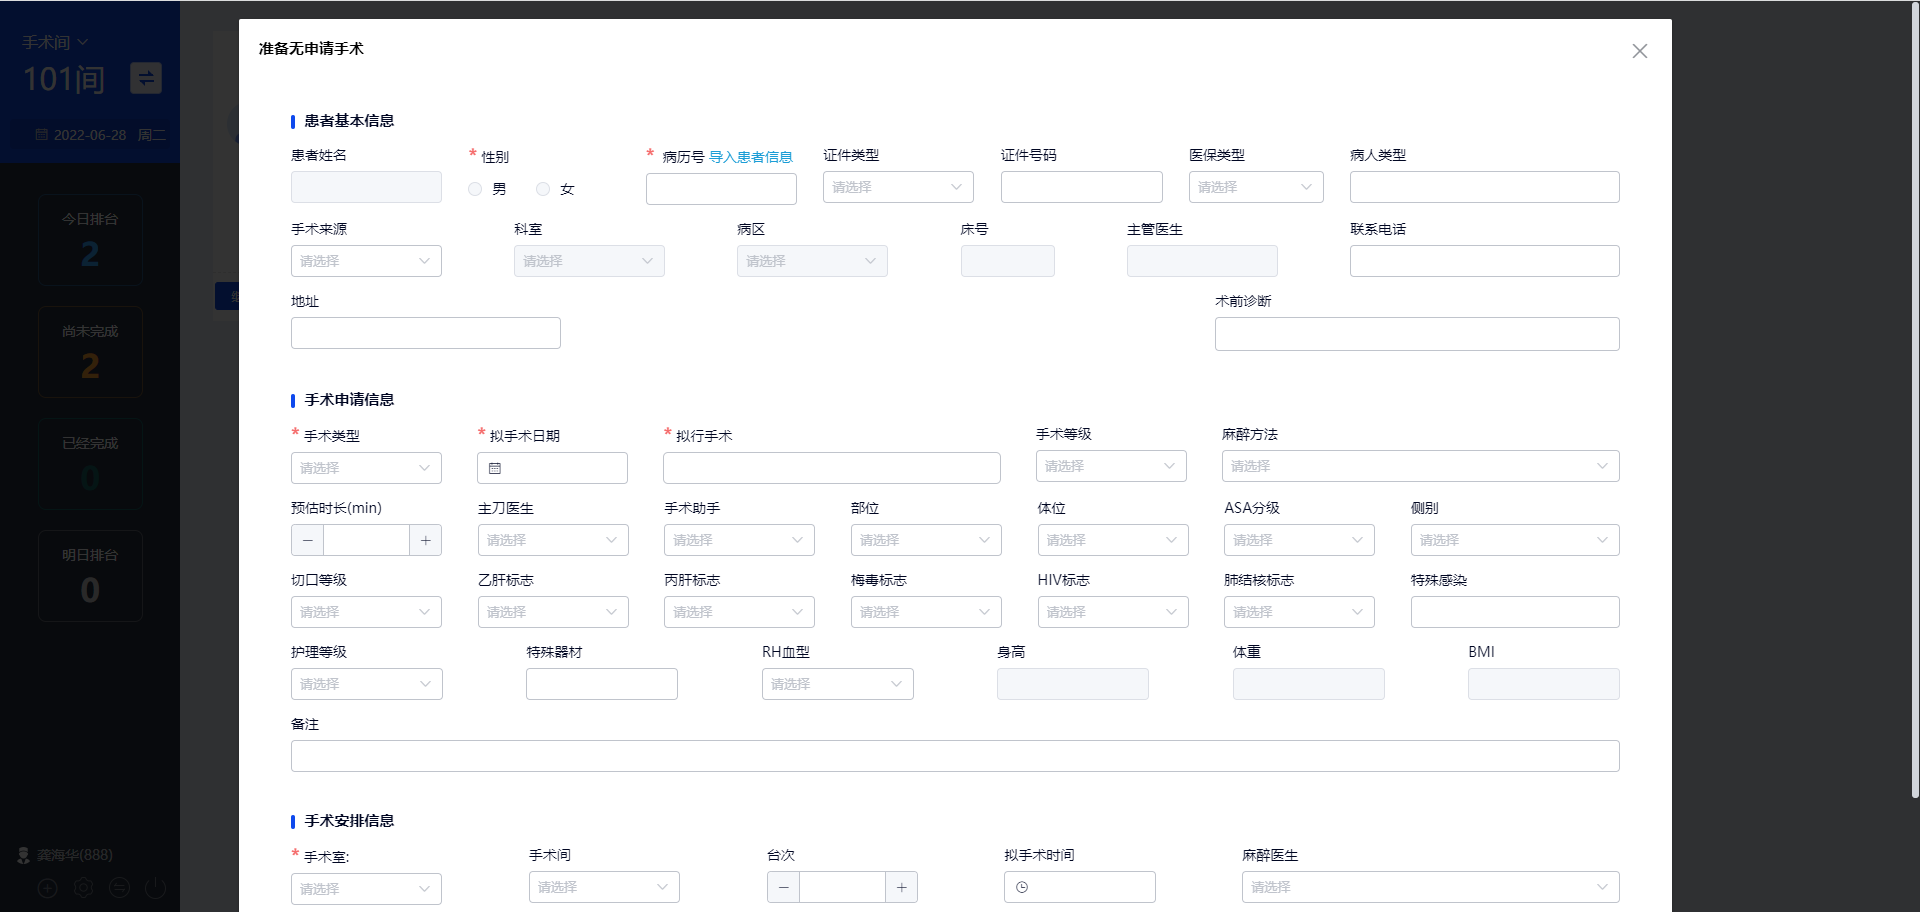Open the 侧别 dropdown

tap(1515, 540)
